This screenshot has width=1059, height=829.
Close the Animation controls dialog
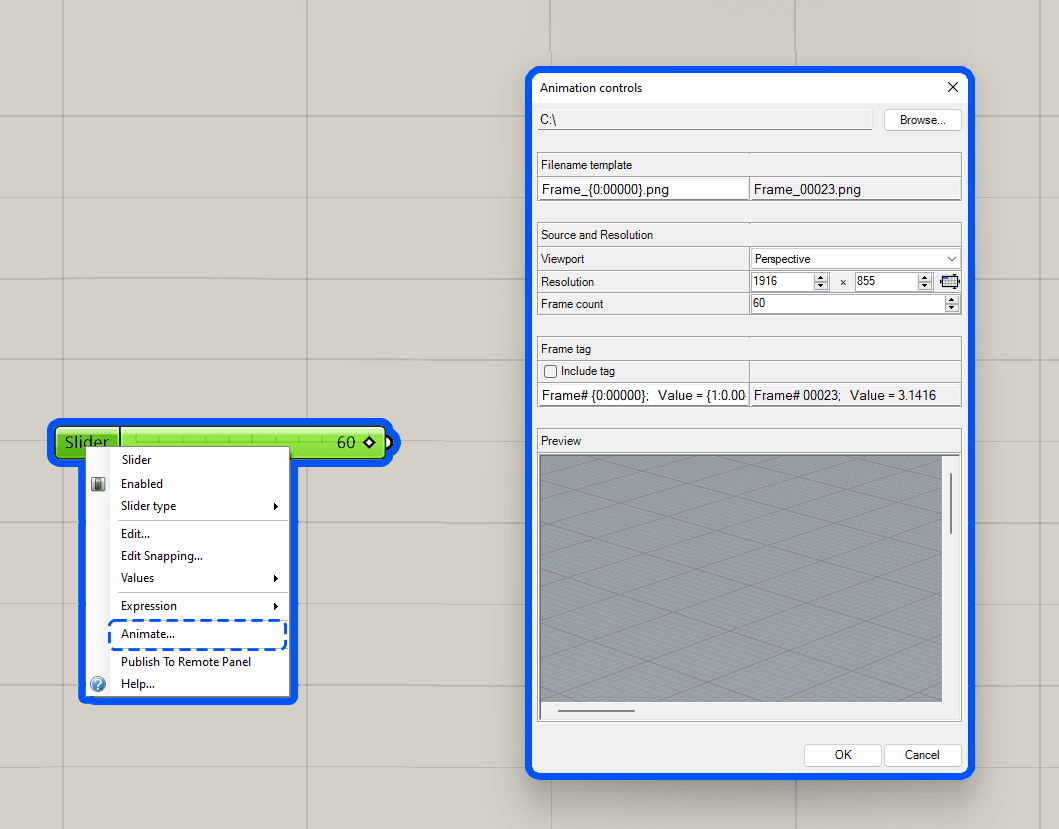952,88
